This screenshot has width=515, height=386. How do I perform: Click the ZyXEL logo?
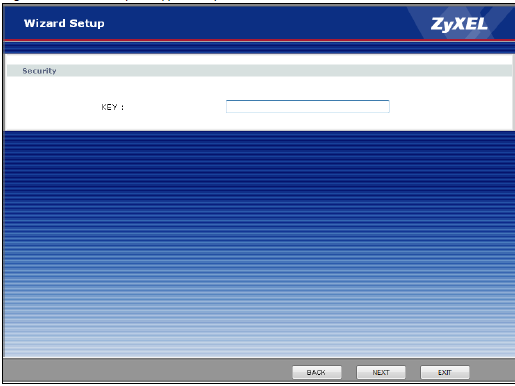coord(459,24)
